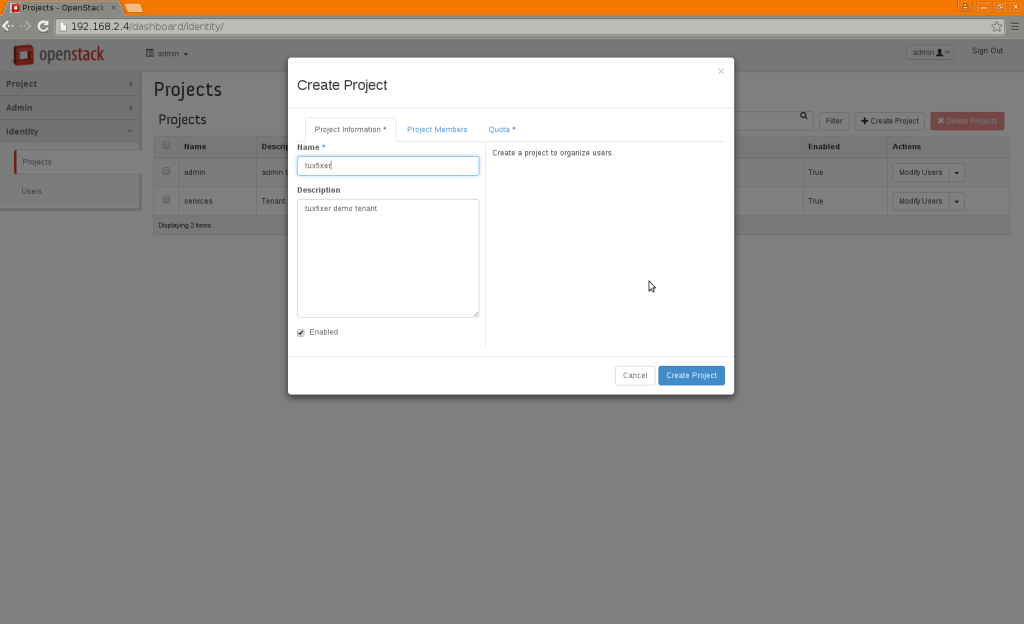Select the services project row checkbox
Viewport: 1024px width, 624px height.
tap(165, 200)
